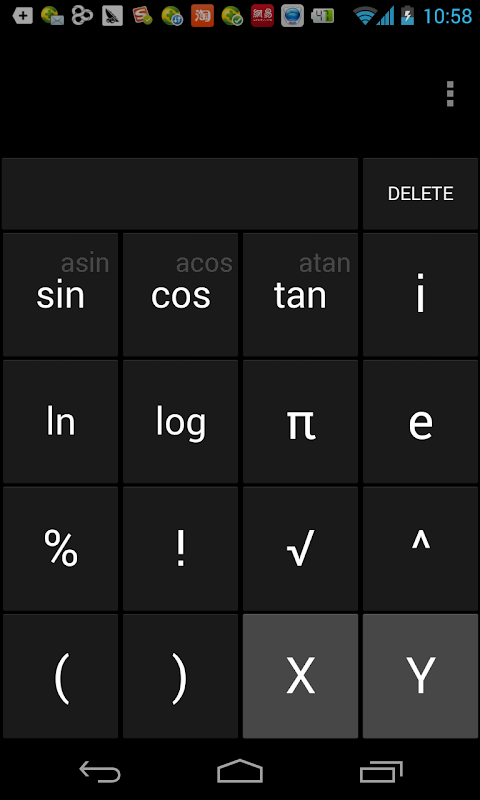
Task: Tap the exponent ^ key
Action: point(420,548)
